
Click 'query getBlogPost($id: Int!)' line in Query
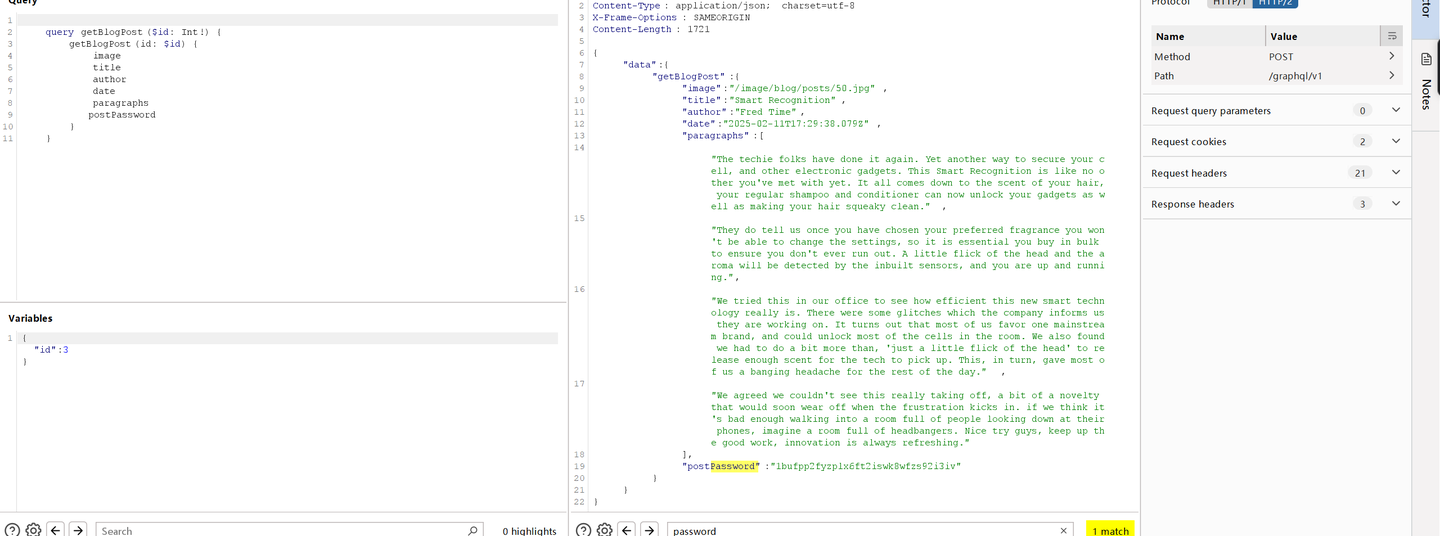coord(133,32)
